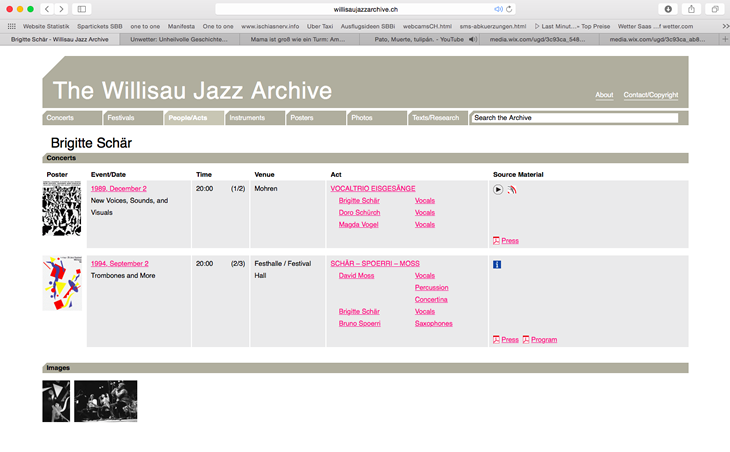Open the Festivals navigation tab
730x452 pixels.
[134, 118]
